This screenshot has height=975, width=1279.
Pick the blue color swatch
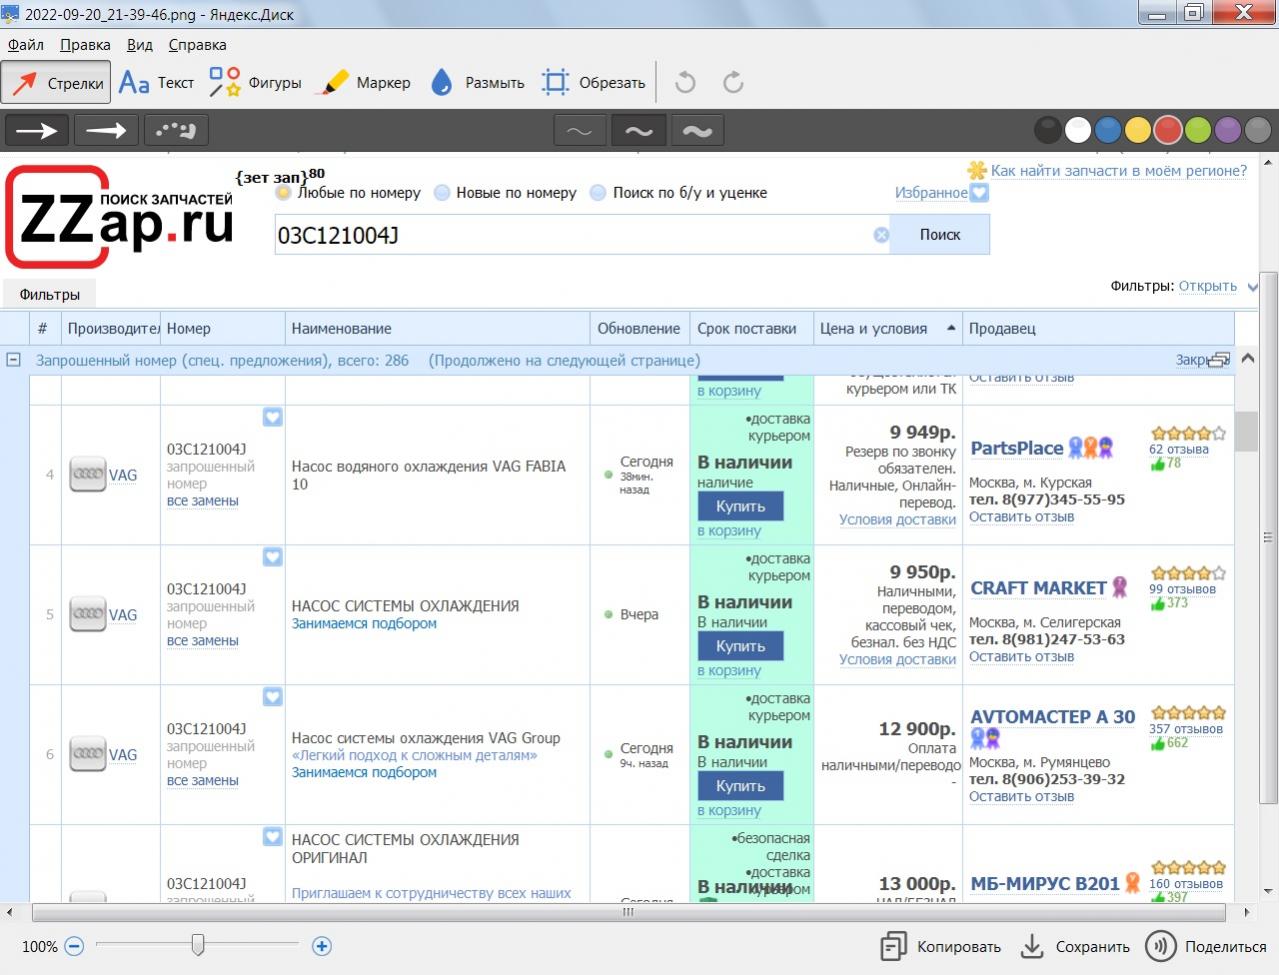[1107, 130]
